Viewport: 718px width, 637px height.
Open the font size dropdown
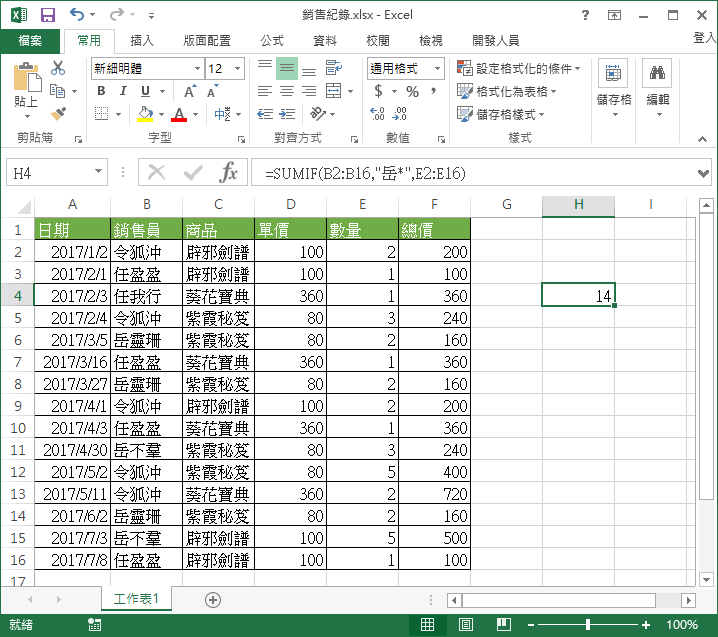244,69
